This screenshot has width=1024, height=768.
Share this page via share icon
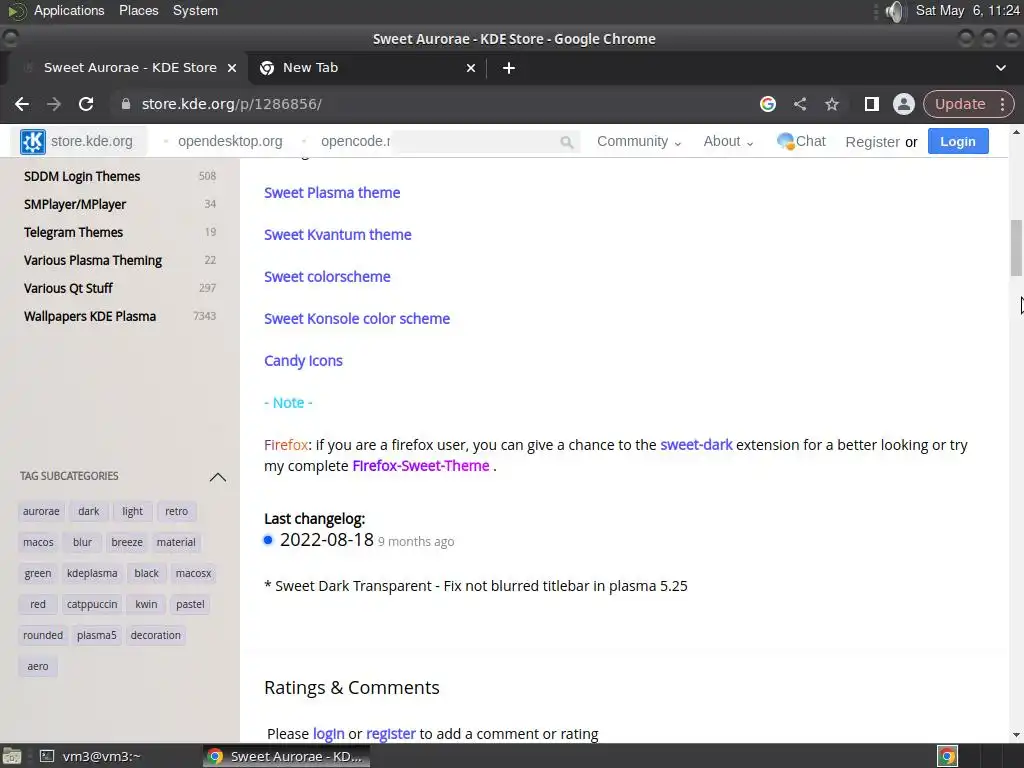coord(800,104)
